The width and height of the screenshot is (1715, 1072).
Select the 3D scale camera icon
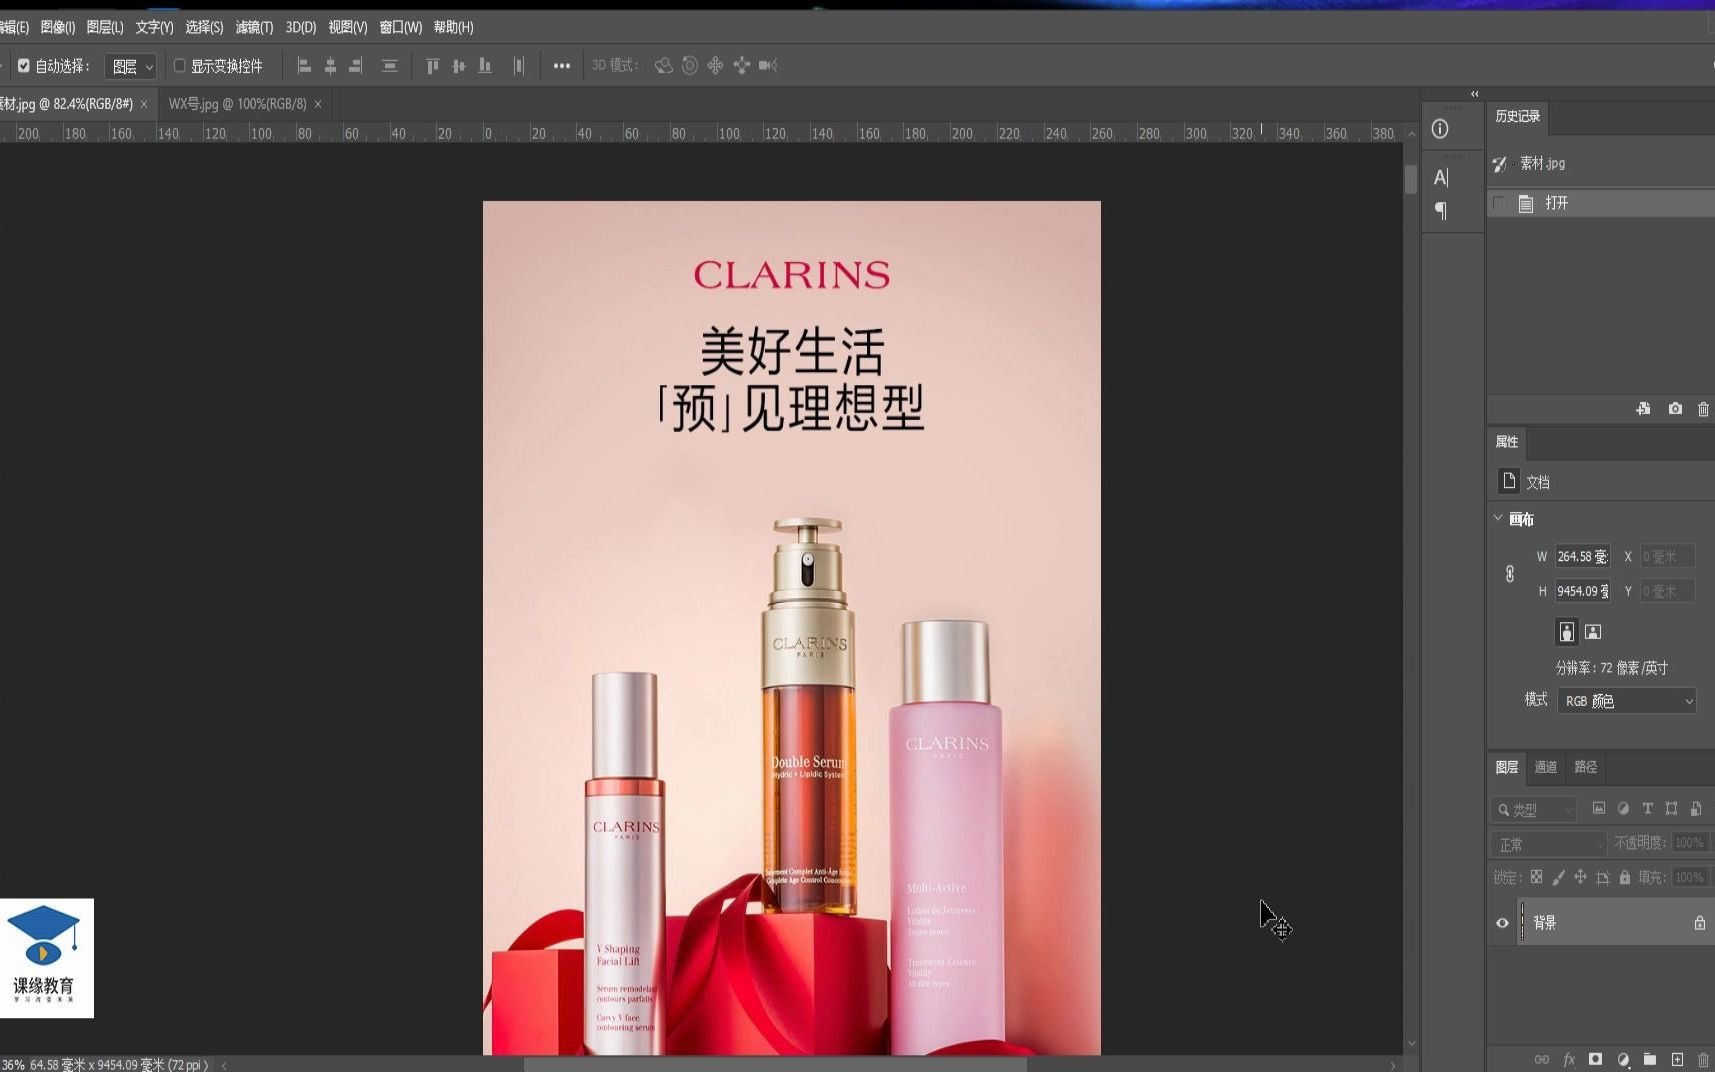[768, 66]
